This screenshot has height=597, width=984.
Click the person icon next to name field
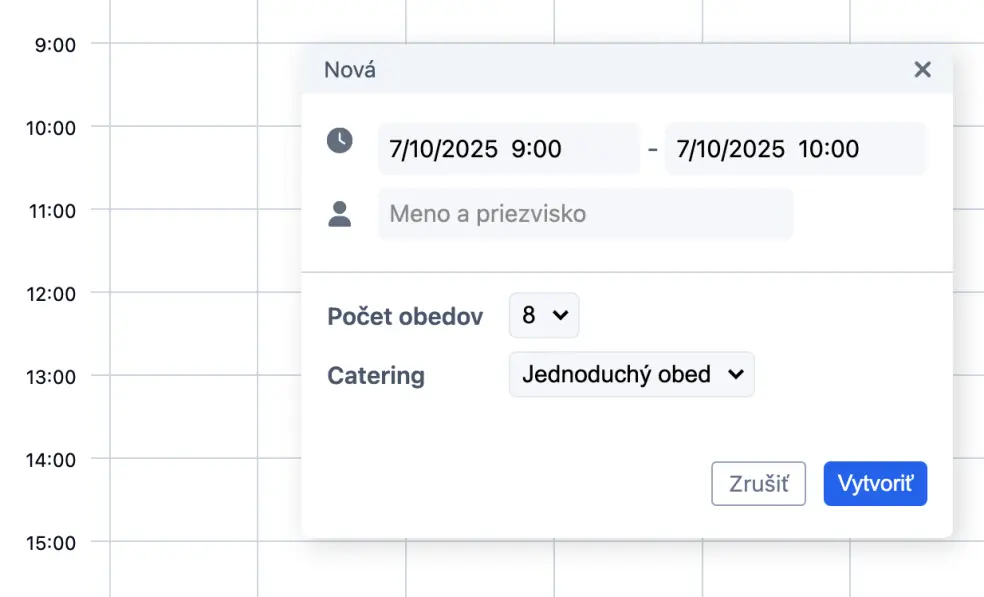[x=340, y=213]
